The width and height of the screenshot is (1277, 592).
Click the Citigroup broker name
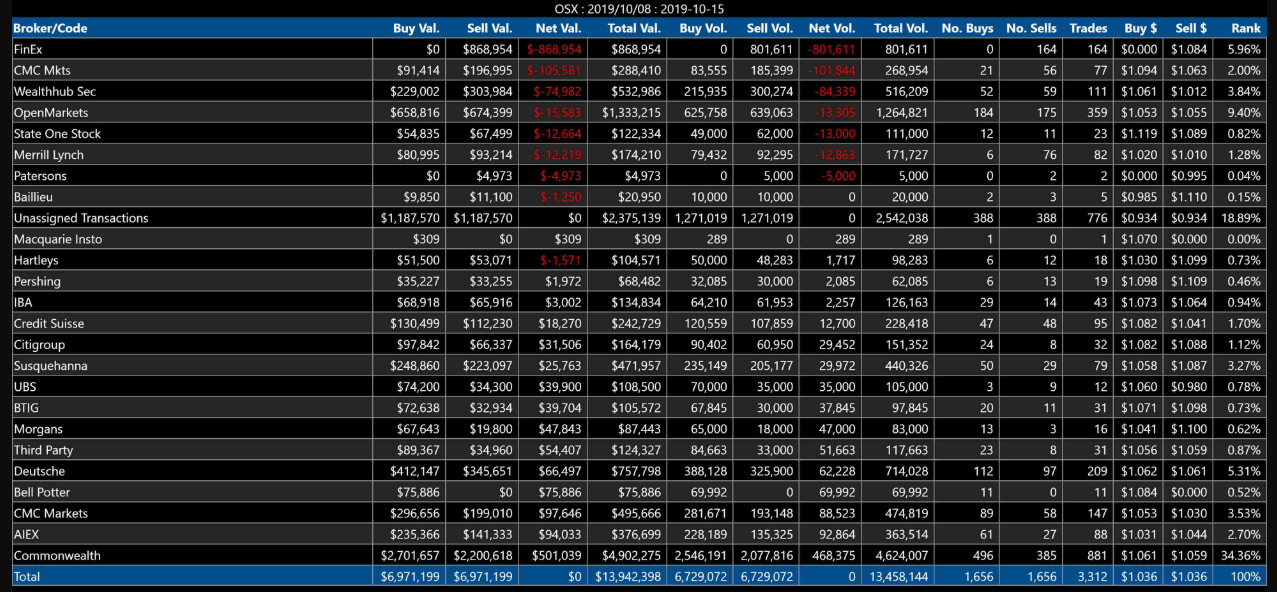point(39,345)
